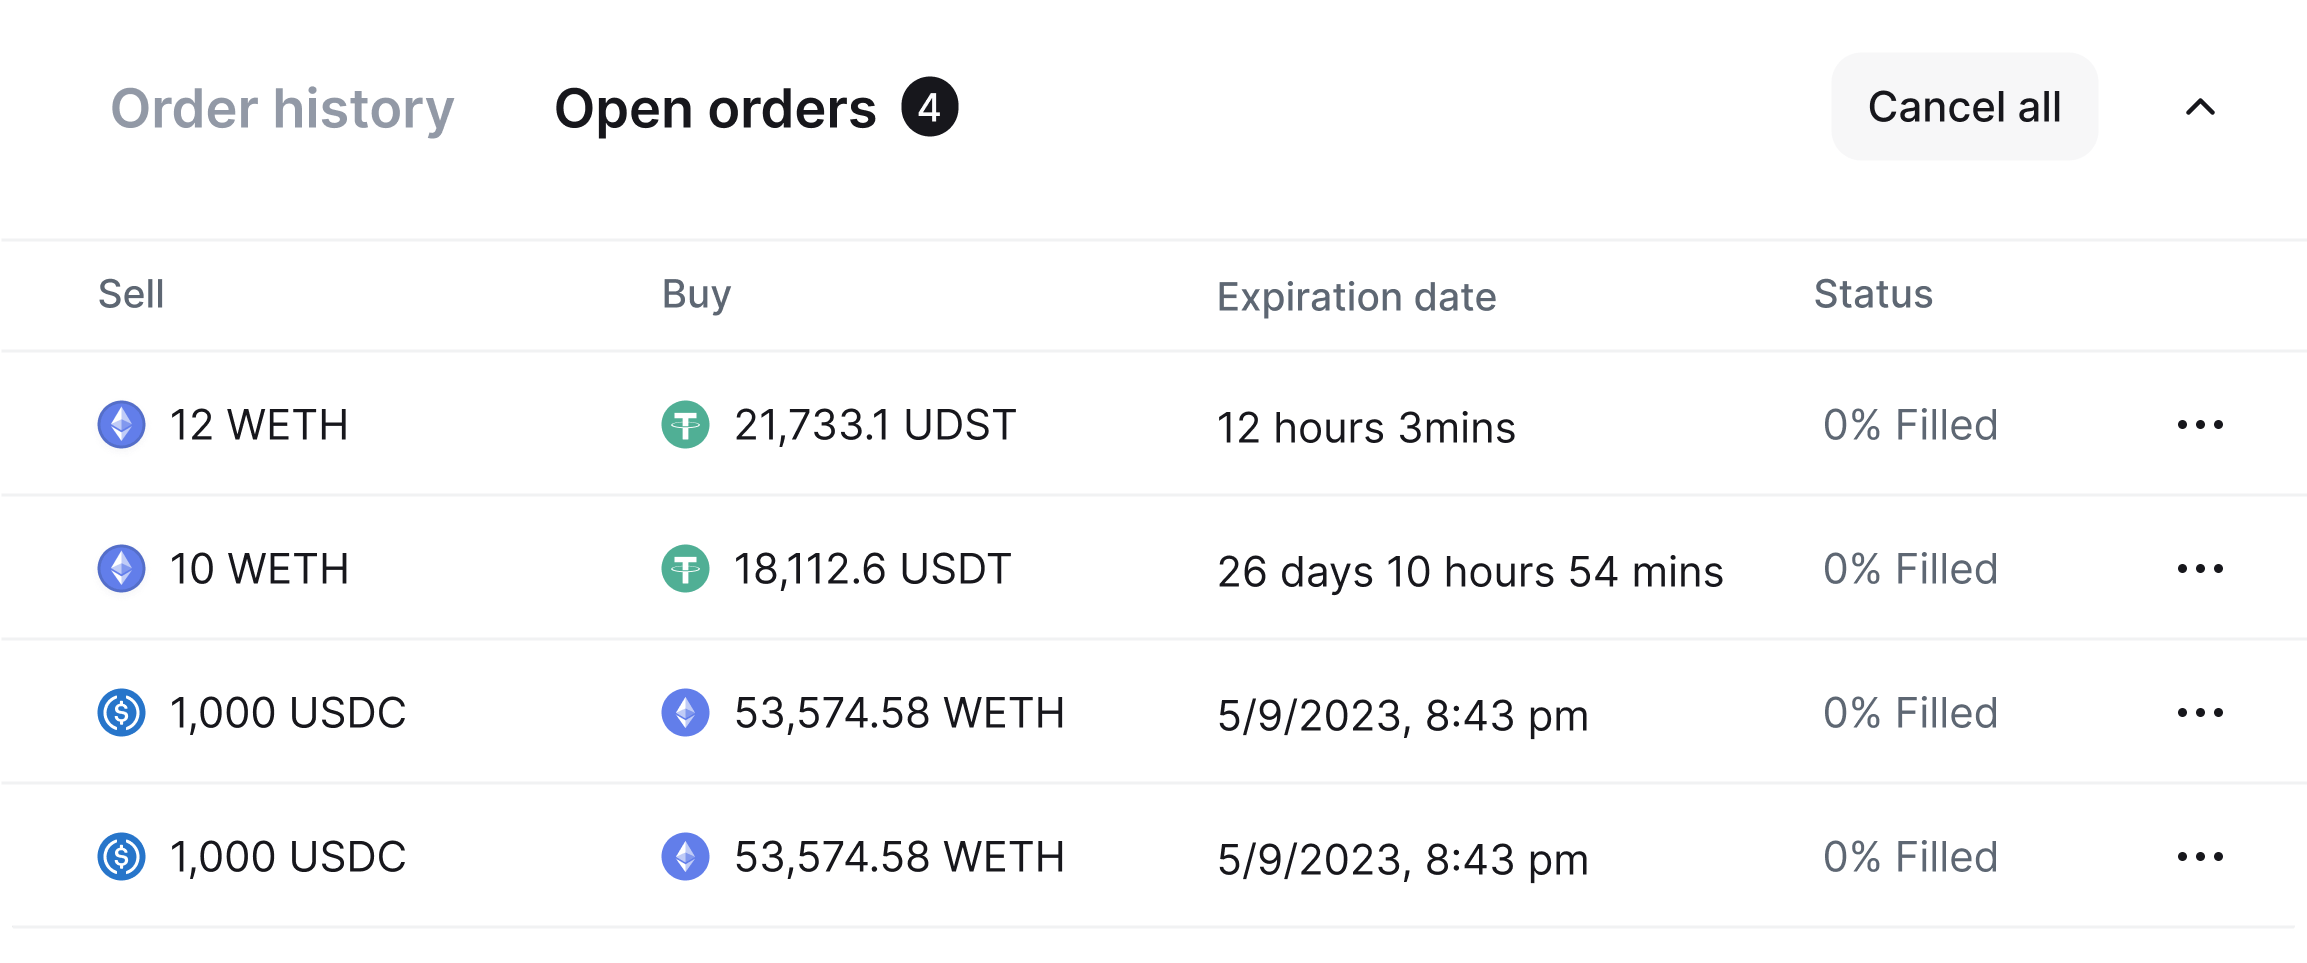Switch to the Order history tab
Screen dimensions: 2307x963
[282, 108]
